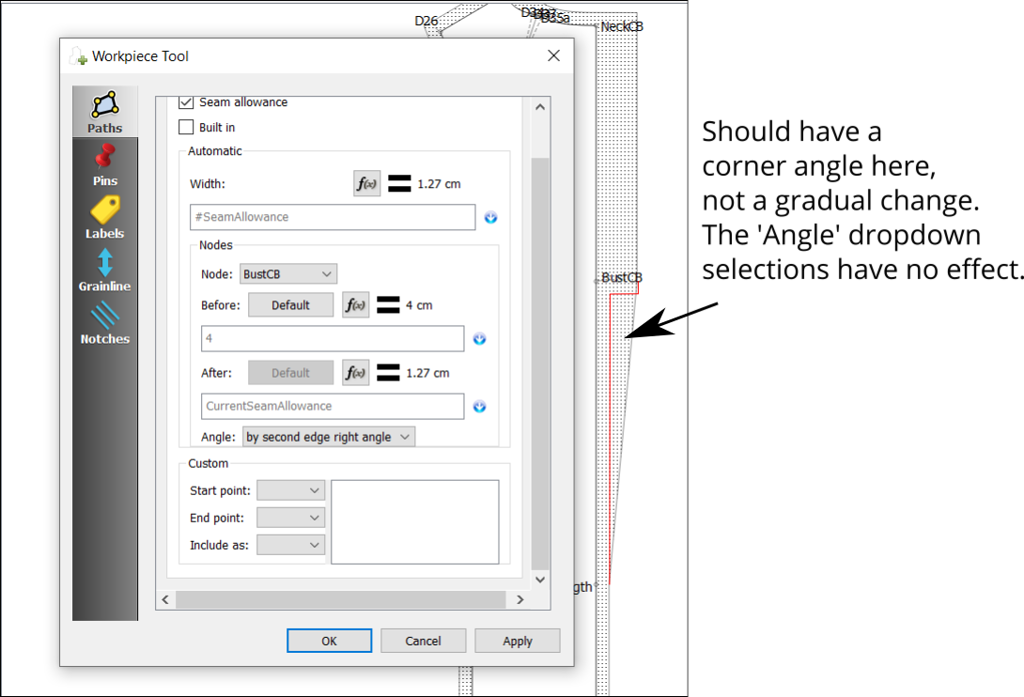Screen dimensions: 1024x697
Task: Open the Angle dropdown for edge options
Action: click(328, 436)
